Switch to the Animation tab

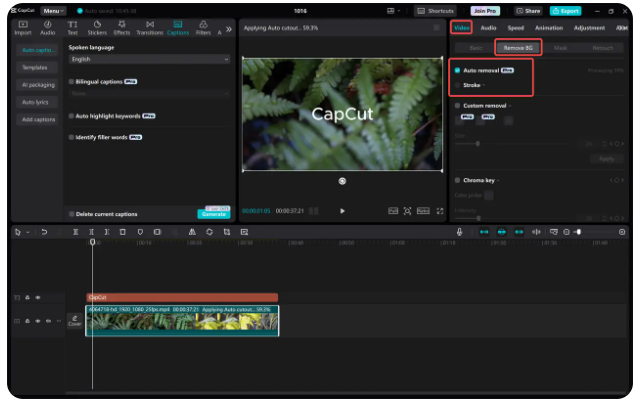point(548,28)
